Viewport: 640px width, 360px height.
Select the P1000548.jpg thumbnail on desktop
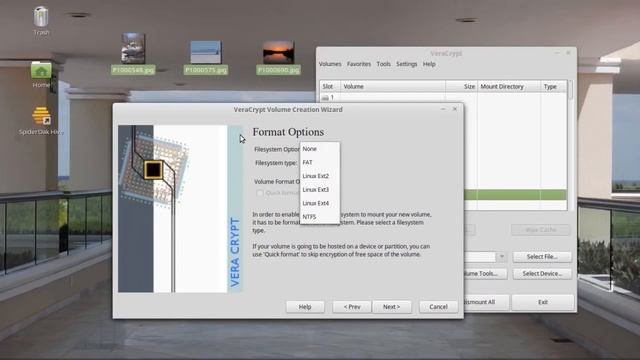click(x=133, y=48)
